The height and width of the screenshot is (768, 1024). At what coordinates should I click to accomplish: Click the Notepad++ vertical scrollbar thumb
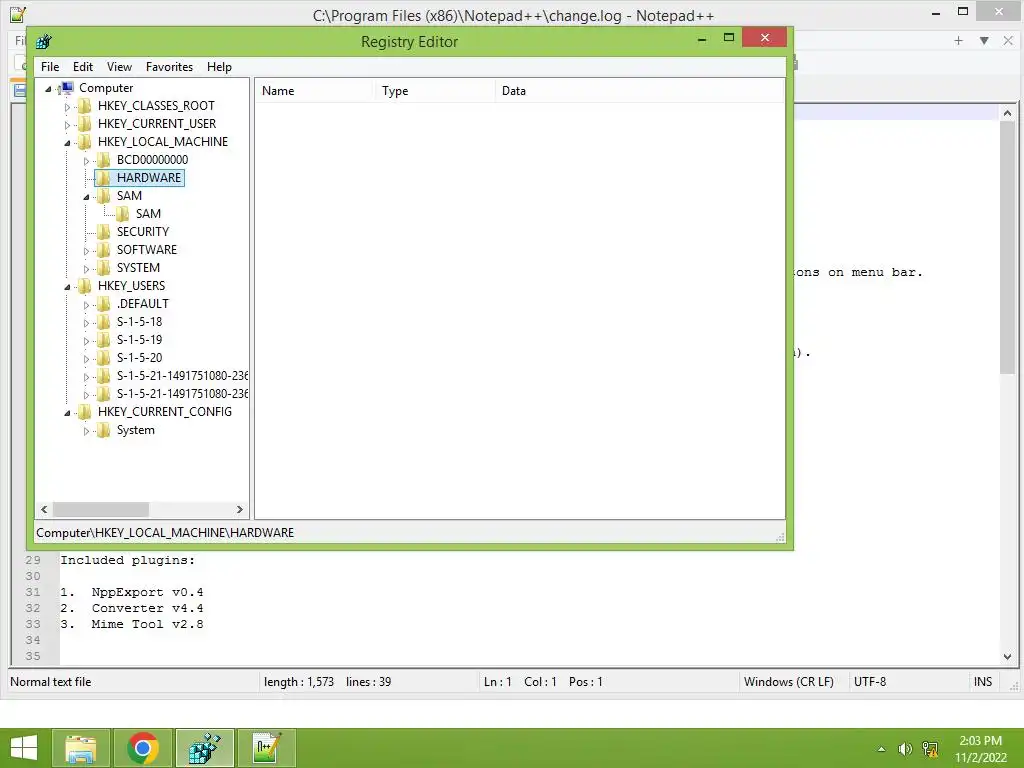[x=1007, y=248]
